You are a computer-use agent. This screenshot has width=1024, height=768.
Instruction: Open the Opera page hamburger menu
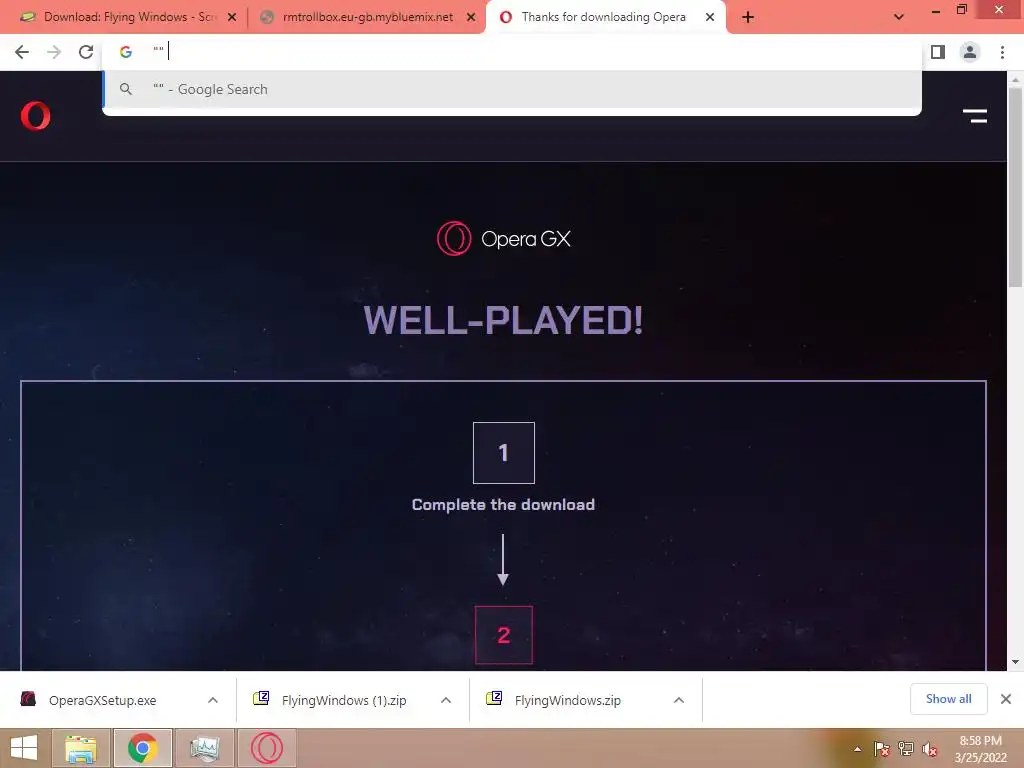[x=974, y=116]
